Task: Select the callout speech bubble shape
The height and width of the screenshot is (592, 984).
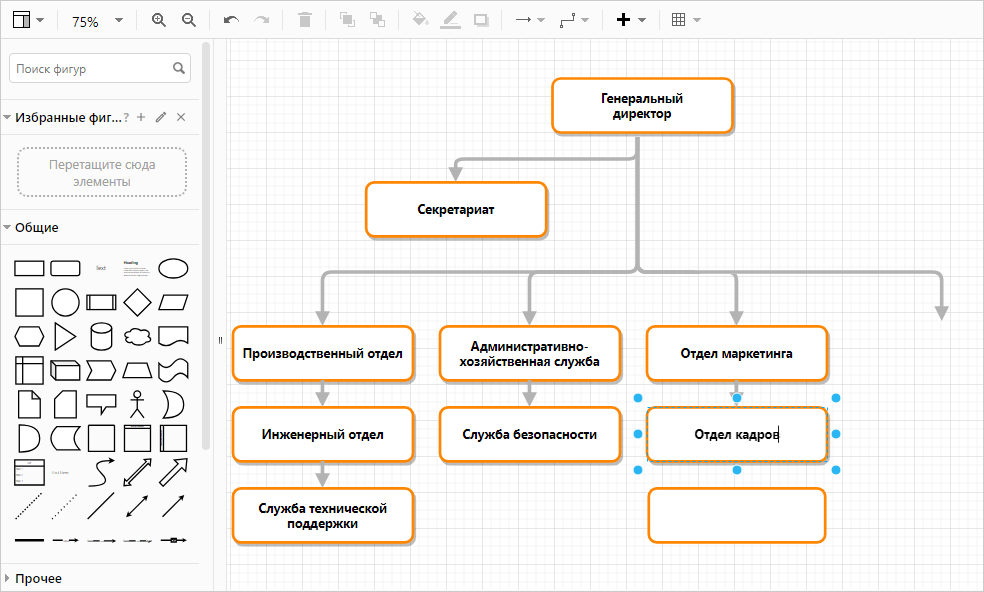Action: point(101,404)
